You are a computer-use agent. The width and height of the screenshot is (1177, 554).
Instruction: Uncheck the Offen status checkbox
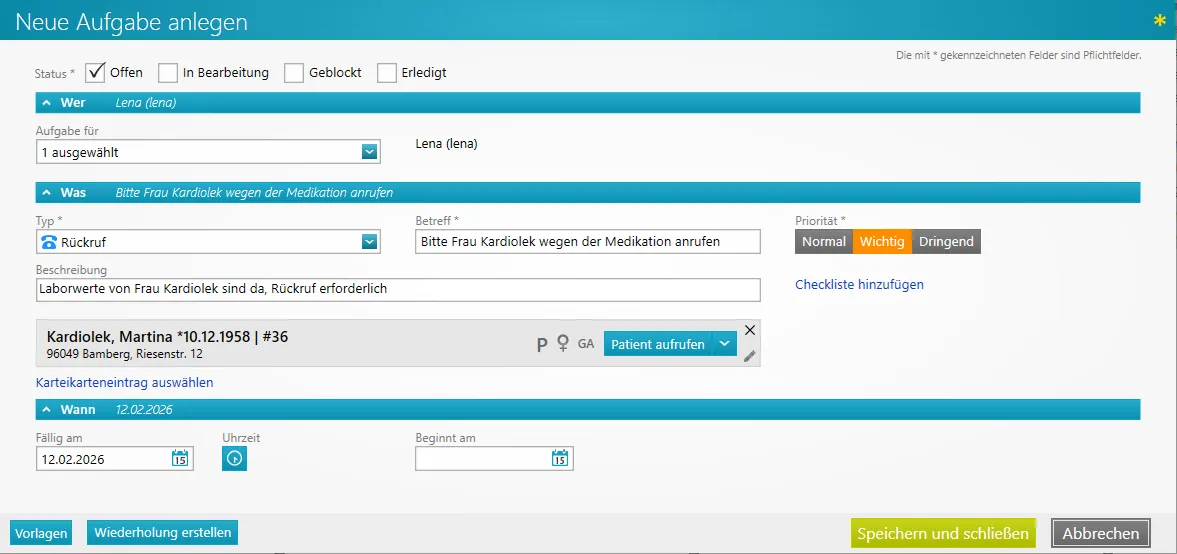pos(96,72)
